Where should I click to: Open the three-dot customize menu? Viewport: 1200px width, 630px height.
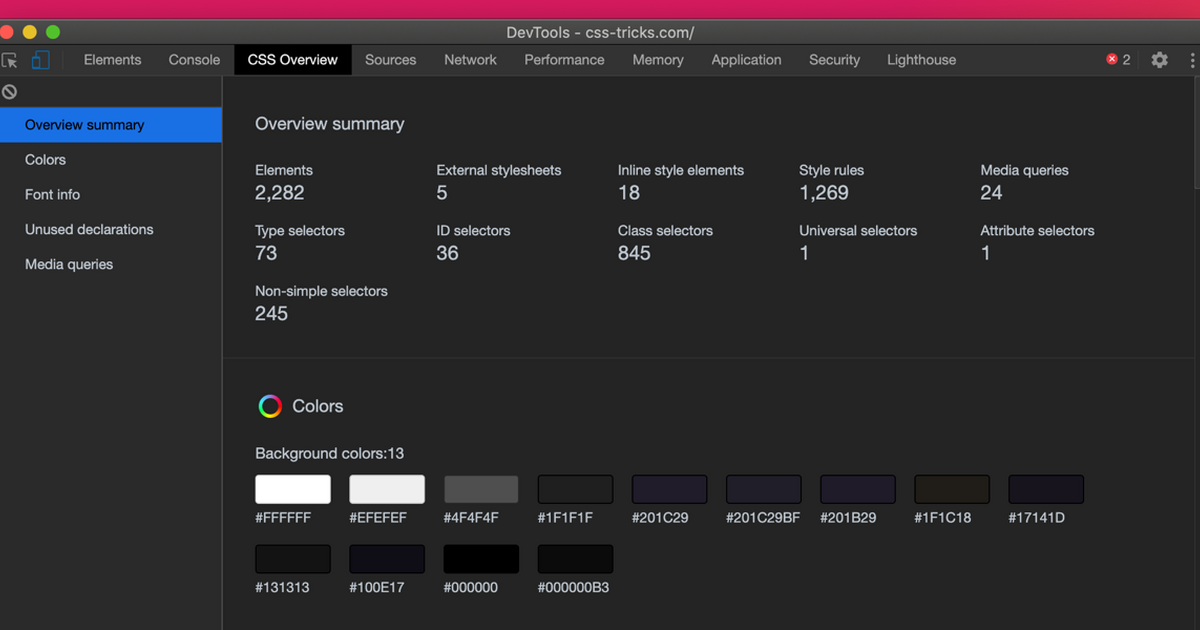point(1192,60)
